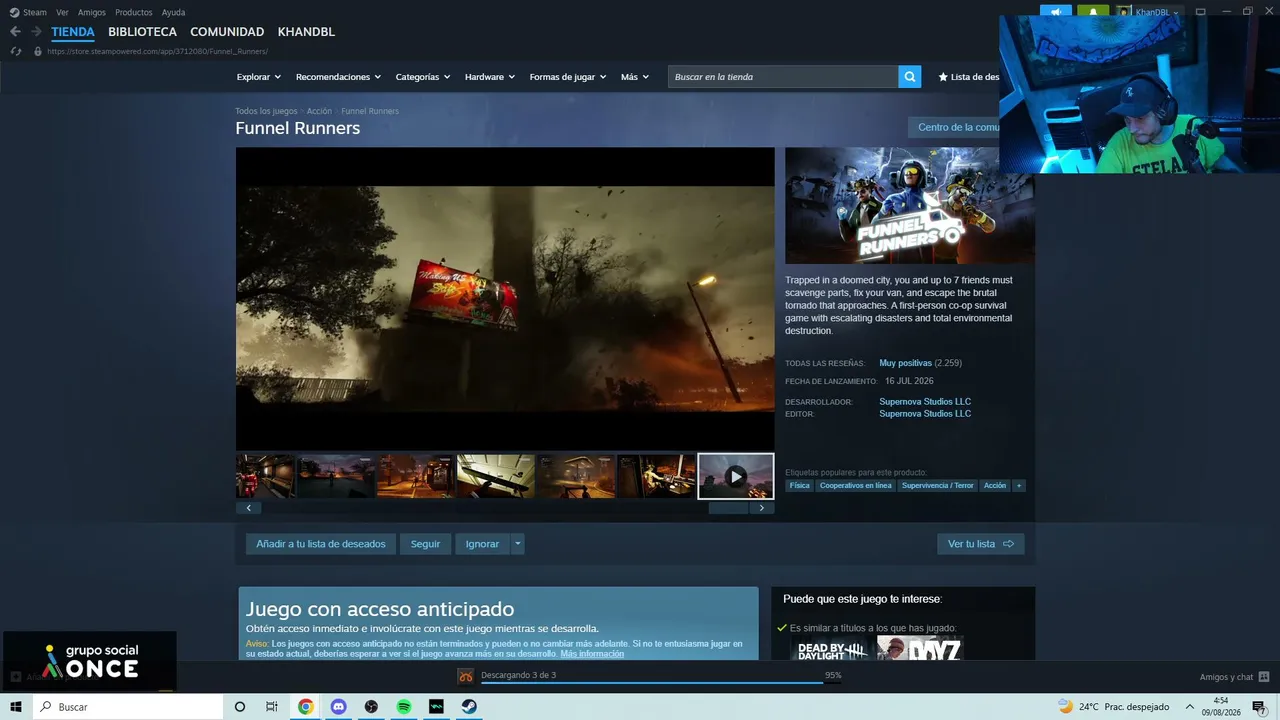Viewport: 1280px width, 720px height.
Task: Open the Categorías dropdown
Action: point(423,77)
